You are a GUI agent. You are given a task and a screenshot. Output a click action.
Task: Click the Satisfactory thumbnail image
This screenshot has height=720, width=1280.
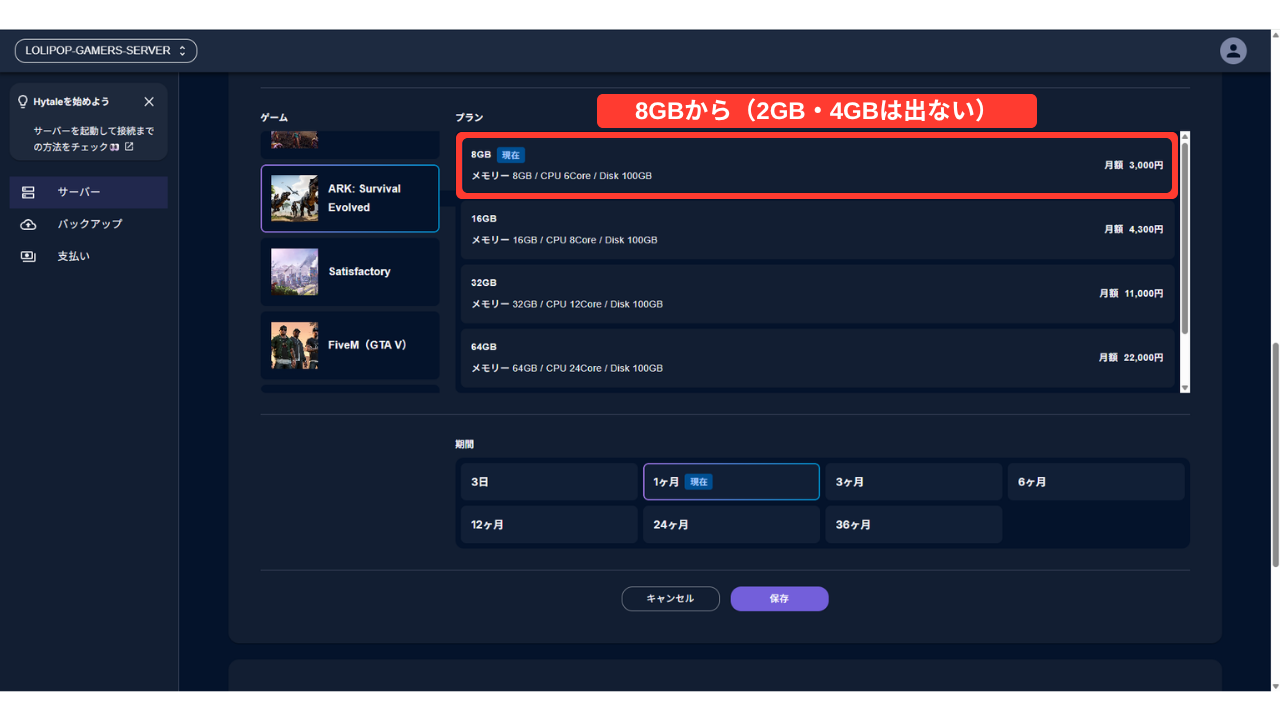coord(294,272)
